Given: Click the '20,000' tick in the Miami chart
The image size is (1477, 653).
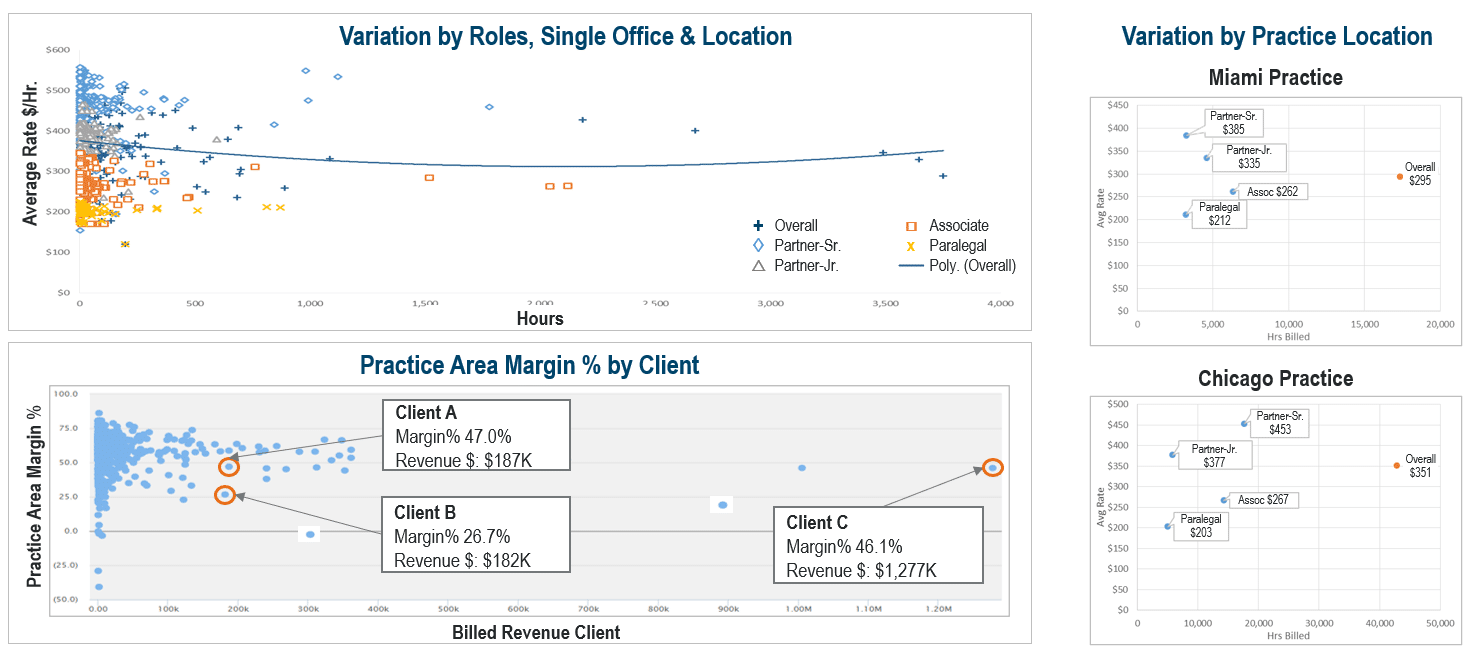Looking at the screenshot, I should (1440, 325).
